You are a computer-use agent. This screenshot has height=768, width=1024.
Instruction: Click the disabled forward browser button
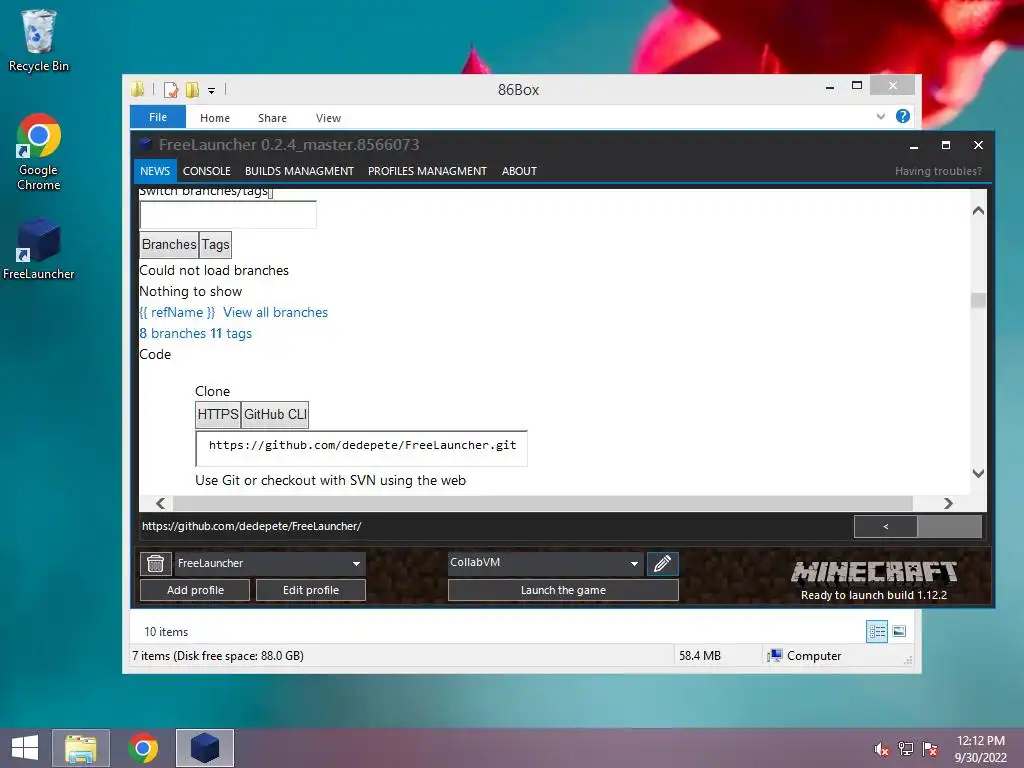coord(950,526)
